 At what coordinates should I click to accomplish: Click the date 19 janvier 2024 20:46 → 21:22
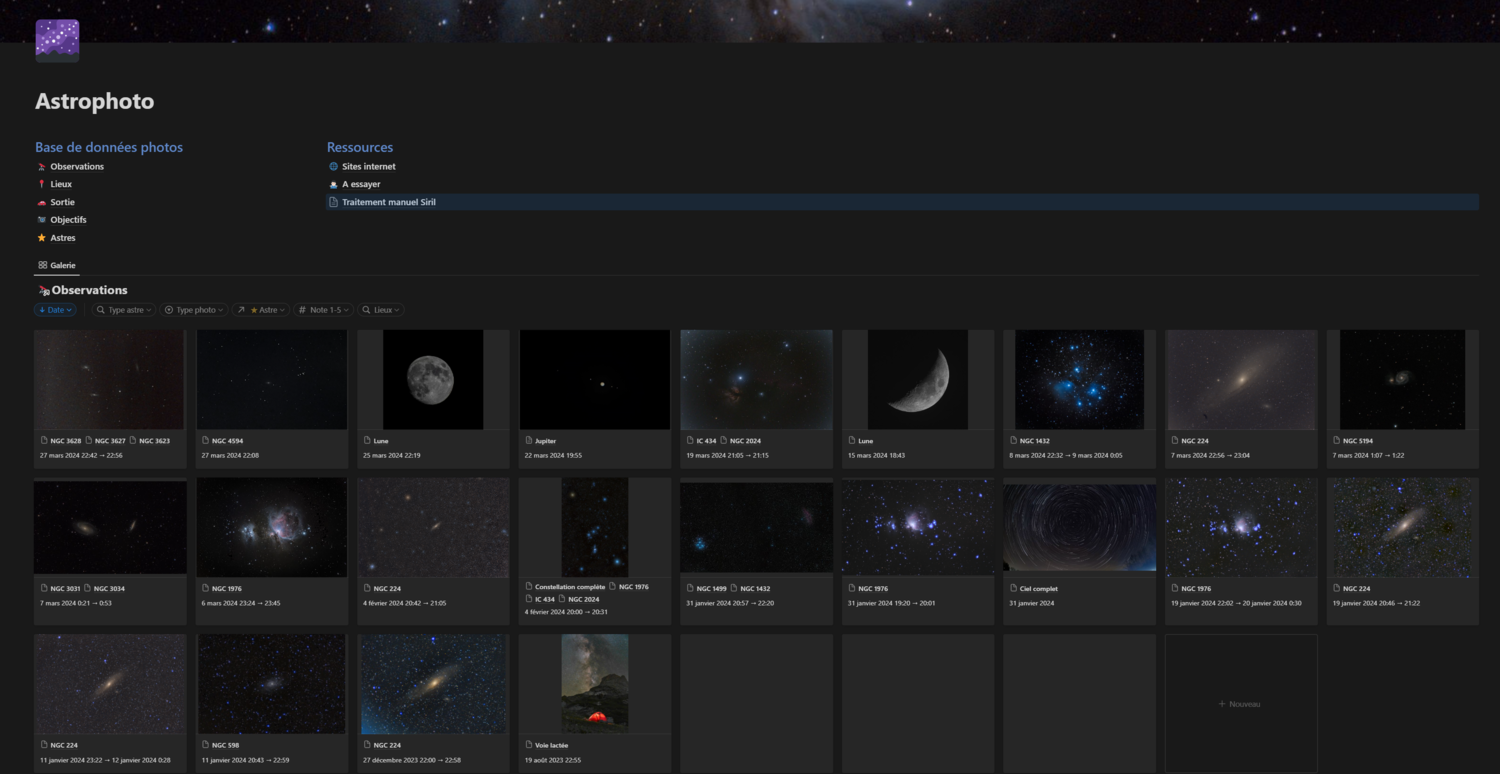click(1377, 603)
